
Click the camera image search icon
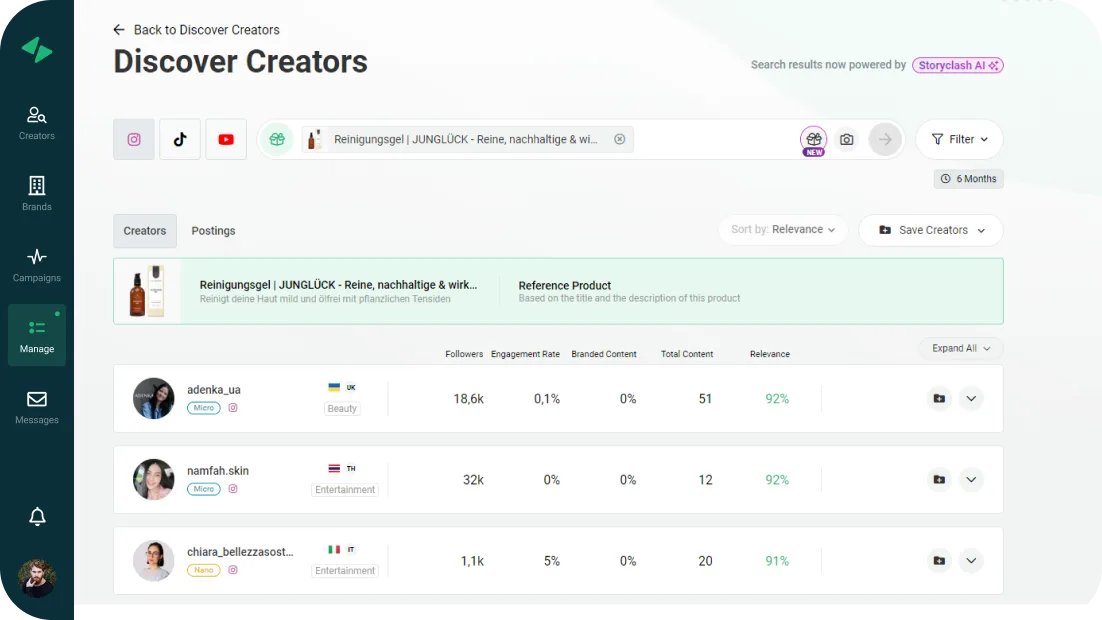coord(847,140)
